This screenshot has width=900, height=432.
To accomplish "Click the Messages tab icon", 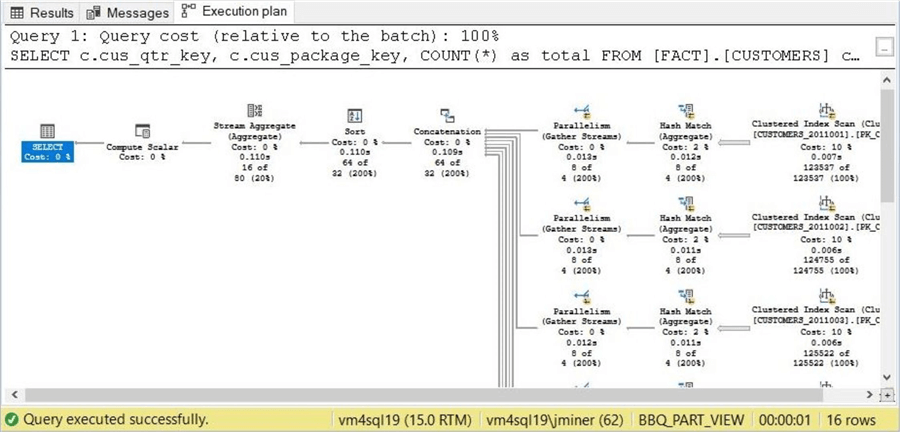I will point(94,13).
